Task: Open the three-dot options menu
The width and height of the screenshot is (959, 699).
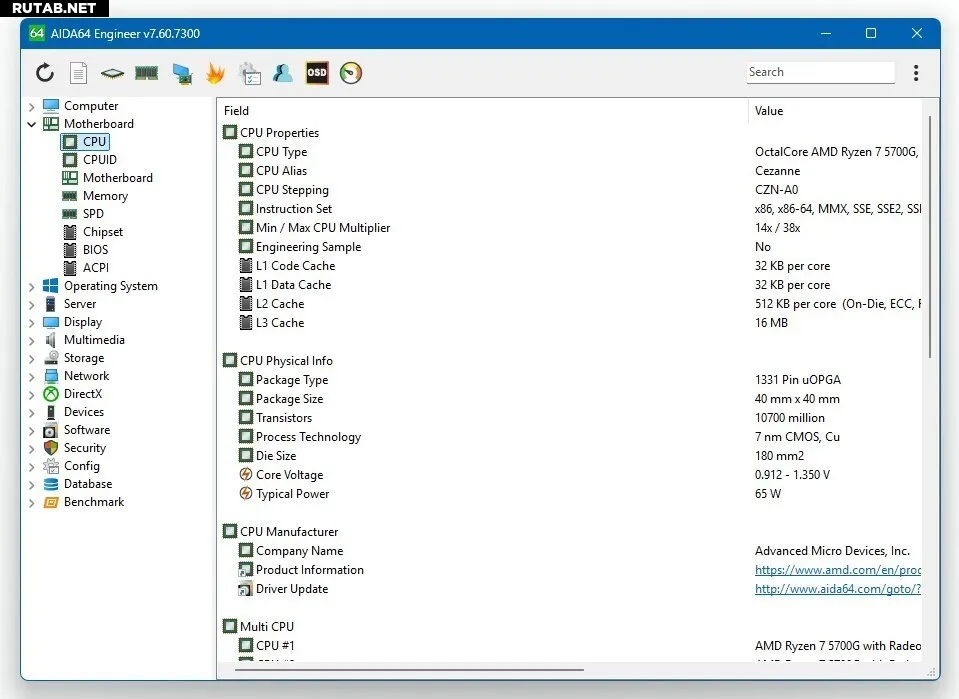Action: point(916,73)
